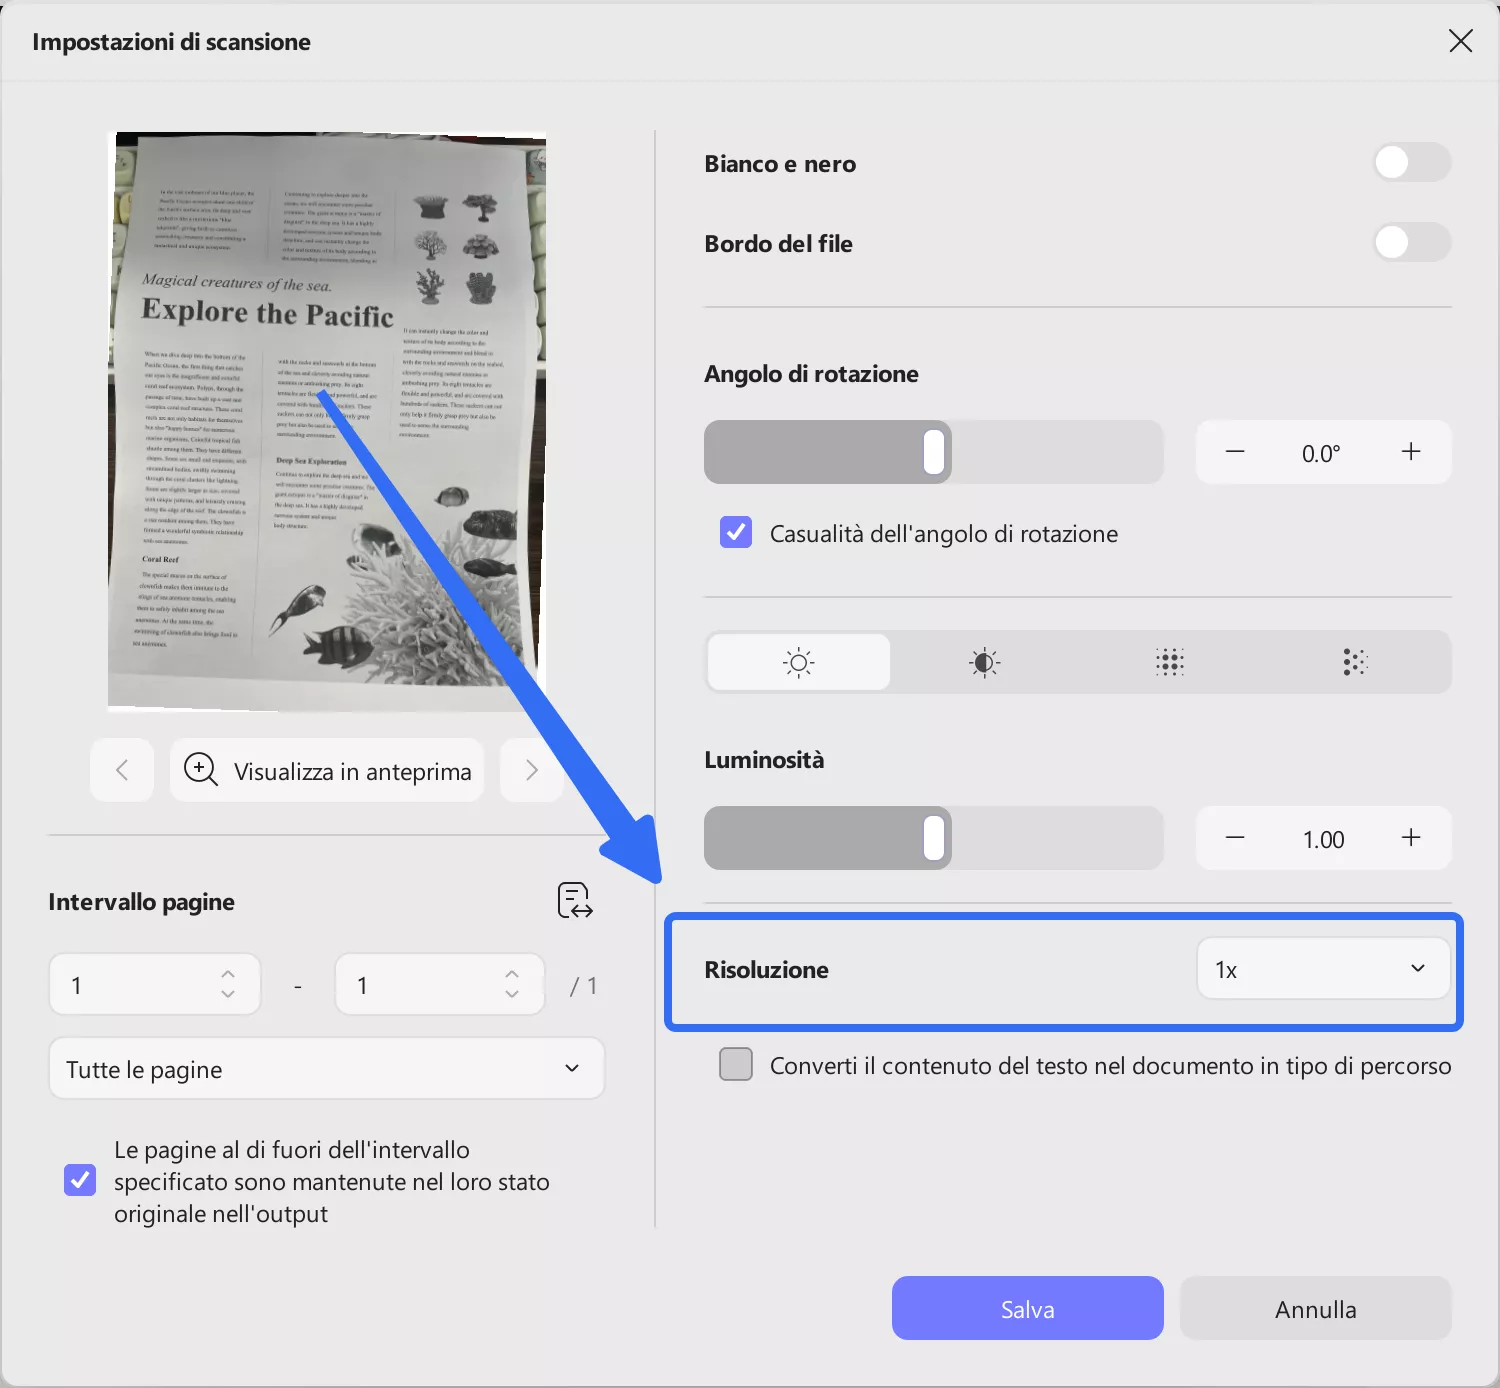
Task: Click the magnifier icon on Visualizza in anteprima
Action: pos(199,770)
